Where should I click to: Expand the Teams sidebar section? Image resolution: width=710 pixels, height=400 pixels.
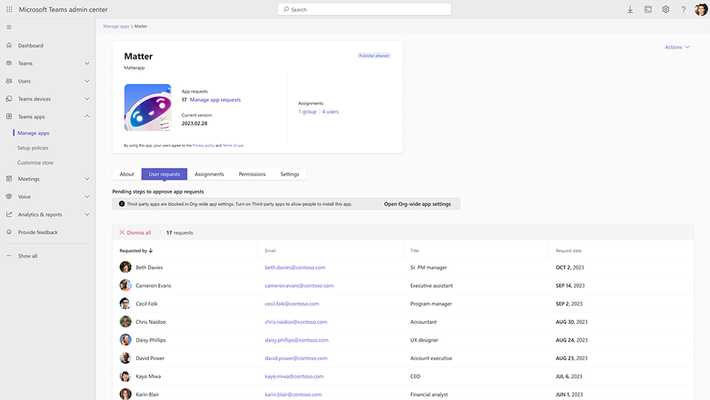click(87, 63)
